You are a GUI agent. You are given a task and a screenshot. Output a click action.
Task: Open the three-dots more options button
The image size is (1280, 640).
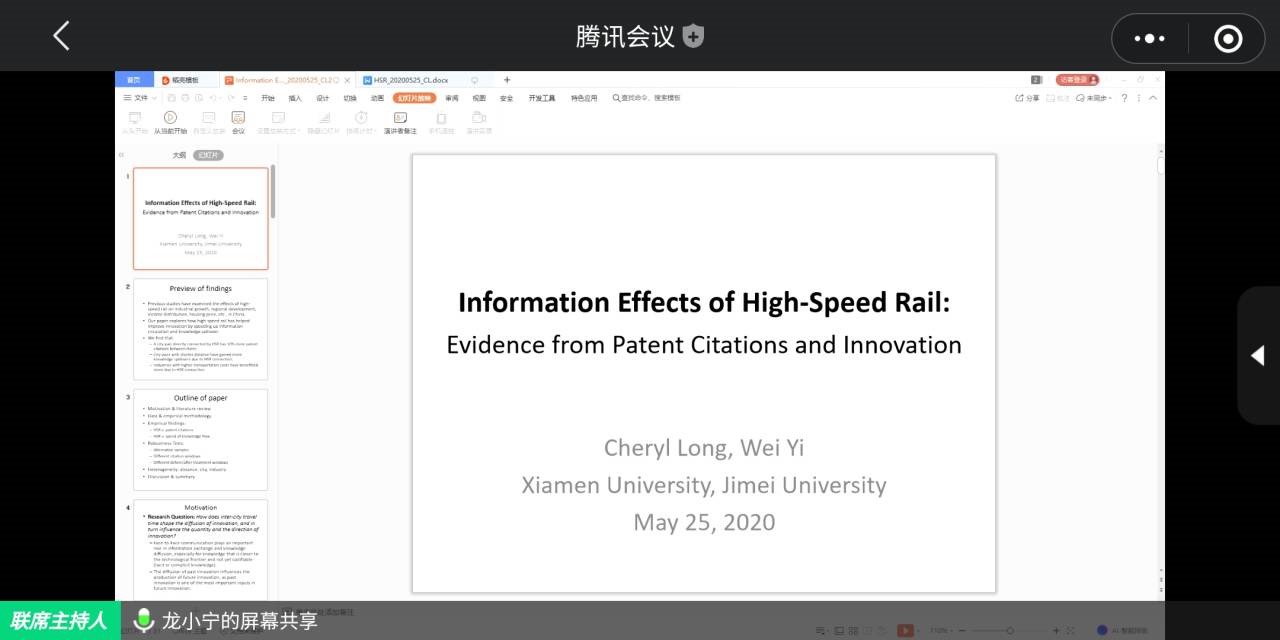point(1149,38)
